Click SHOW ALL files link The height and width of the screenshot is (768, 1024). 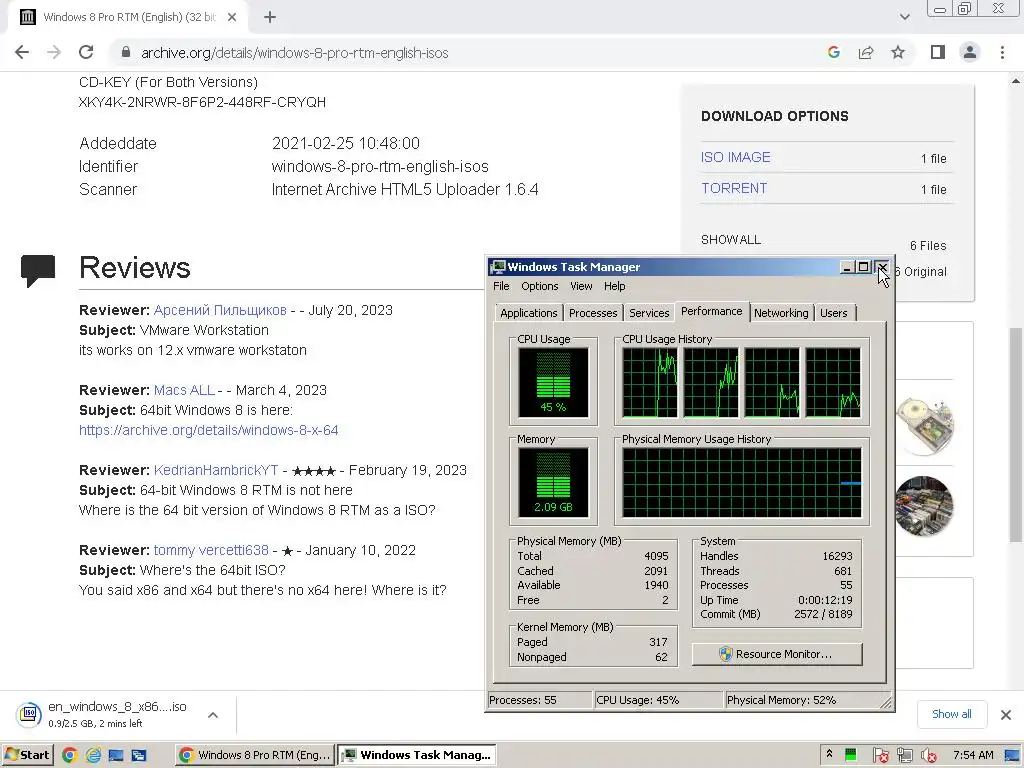(731, 240)
